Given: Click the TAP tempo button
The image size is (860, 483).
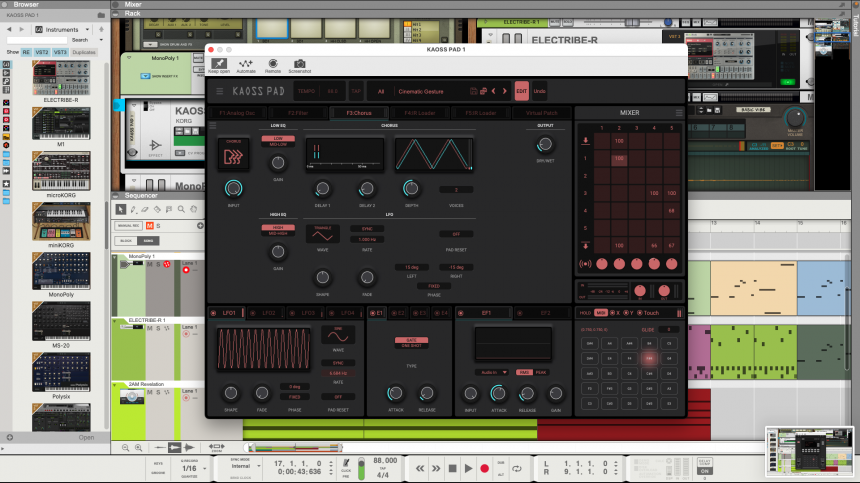Looking at the screenshot, I should [356, 91].
